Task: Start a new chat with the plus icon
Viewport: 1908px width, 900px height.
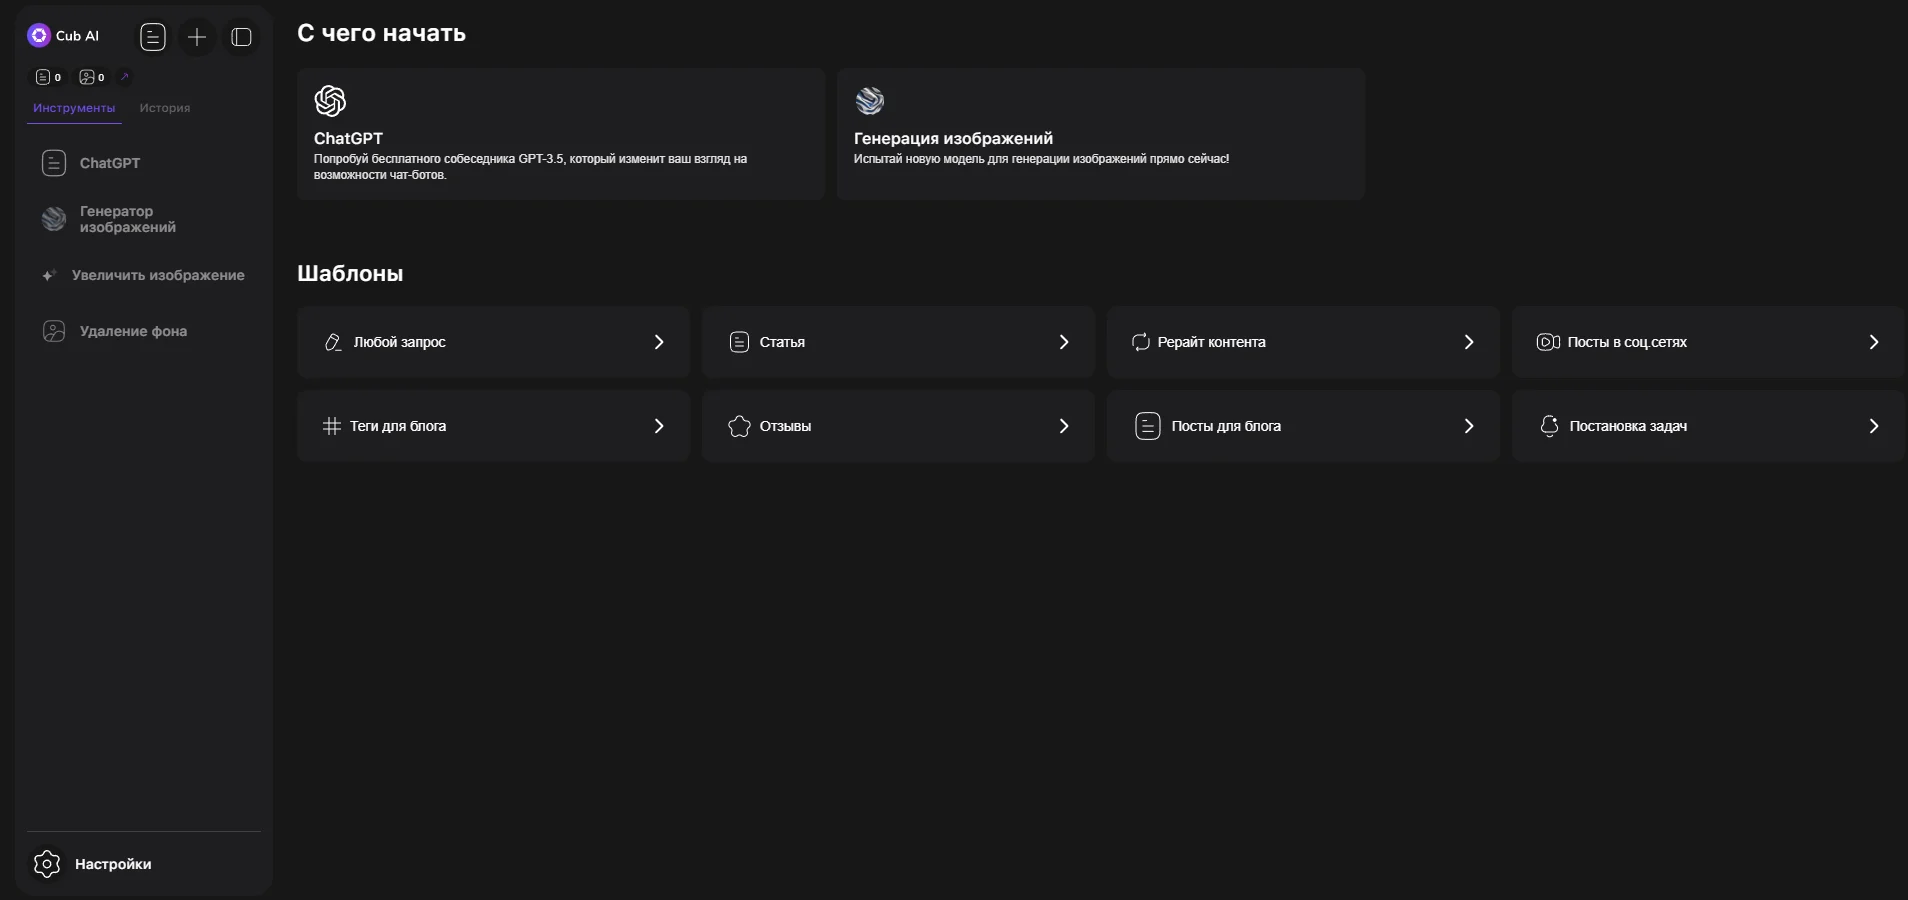Action: tap(197, 37)
